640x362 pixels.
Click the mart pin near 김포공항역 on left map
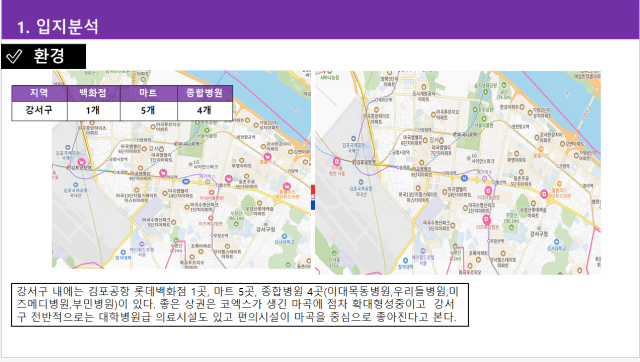pyautogui.click(x=81, y=162)
